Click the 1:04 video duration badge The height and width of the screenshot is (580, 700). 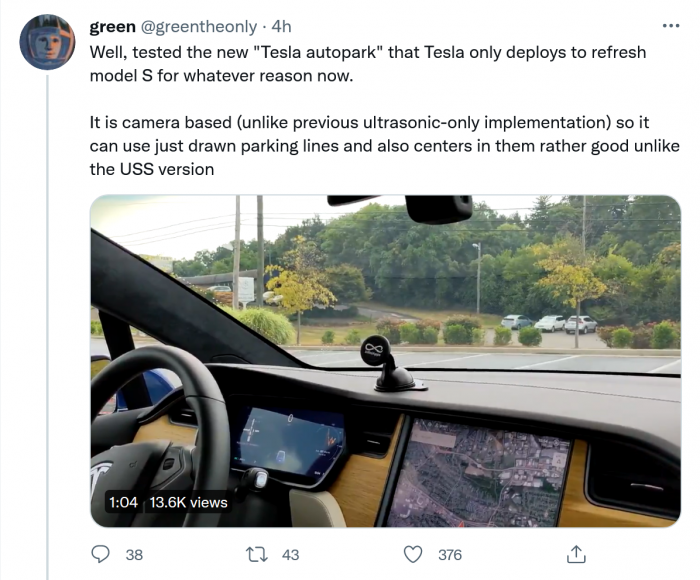122,502
